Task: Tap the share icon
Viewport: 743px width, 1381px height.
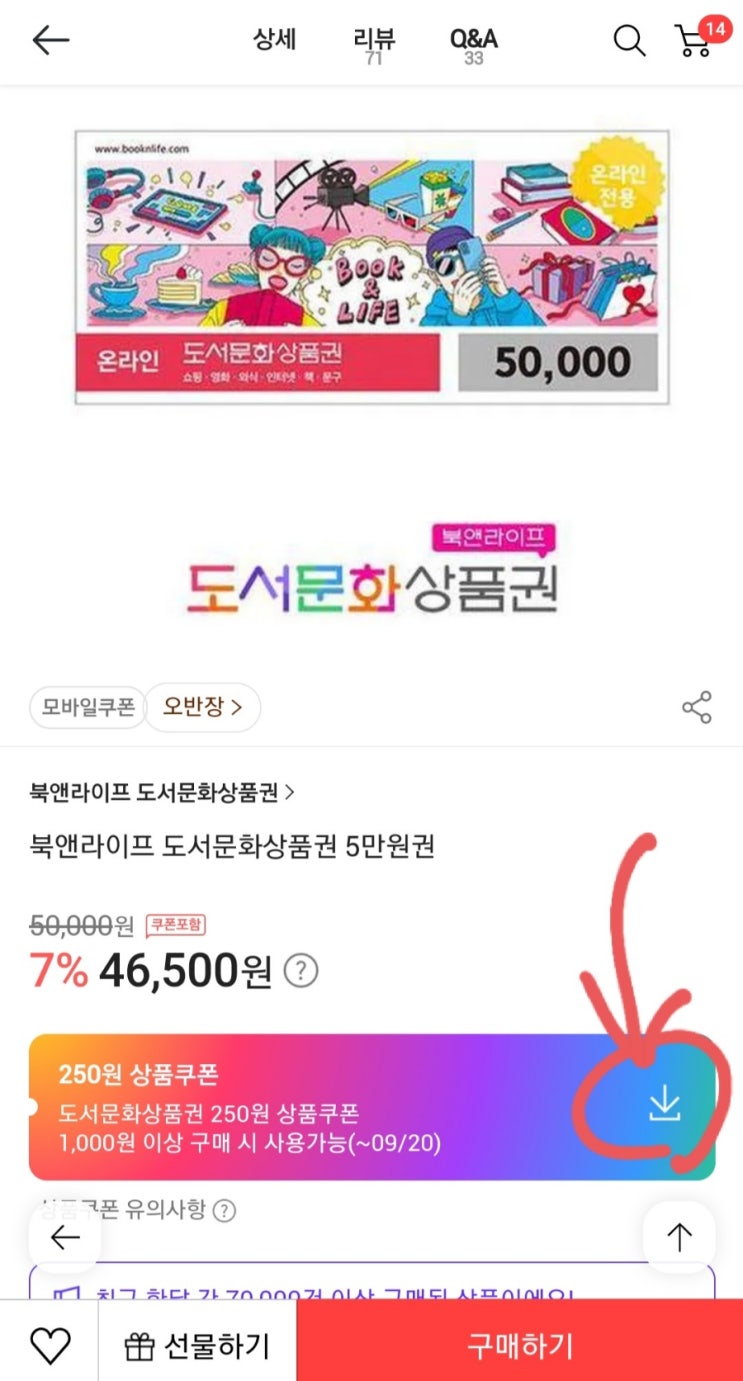Action: [696, 707]
